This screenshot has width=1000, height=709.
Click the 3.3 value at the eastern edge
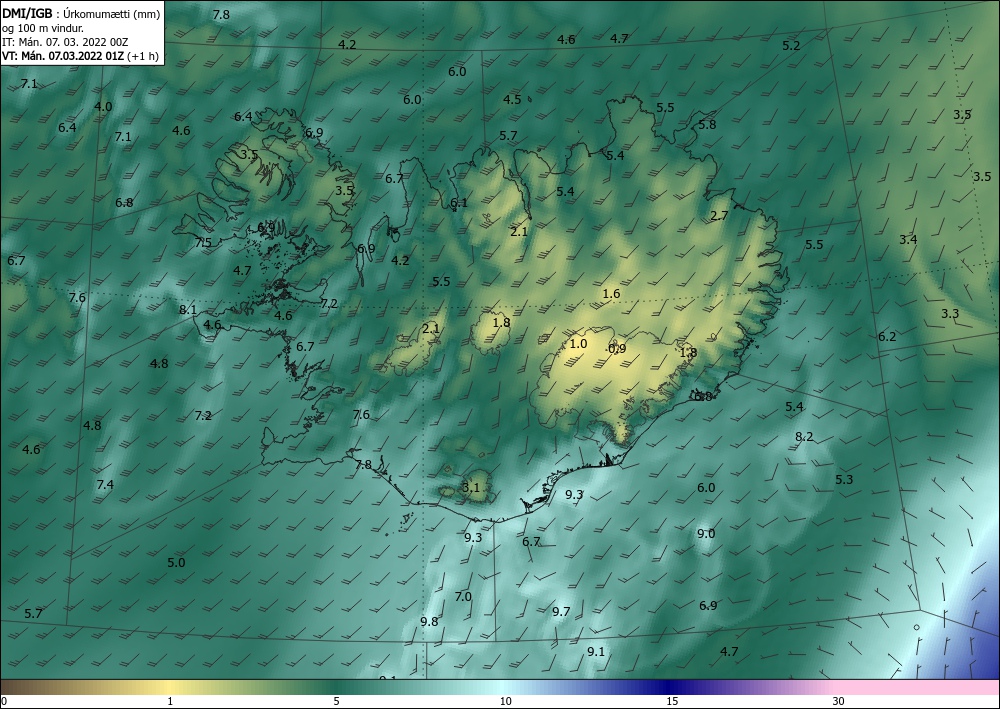950,313
